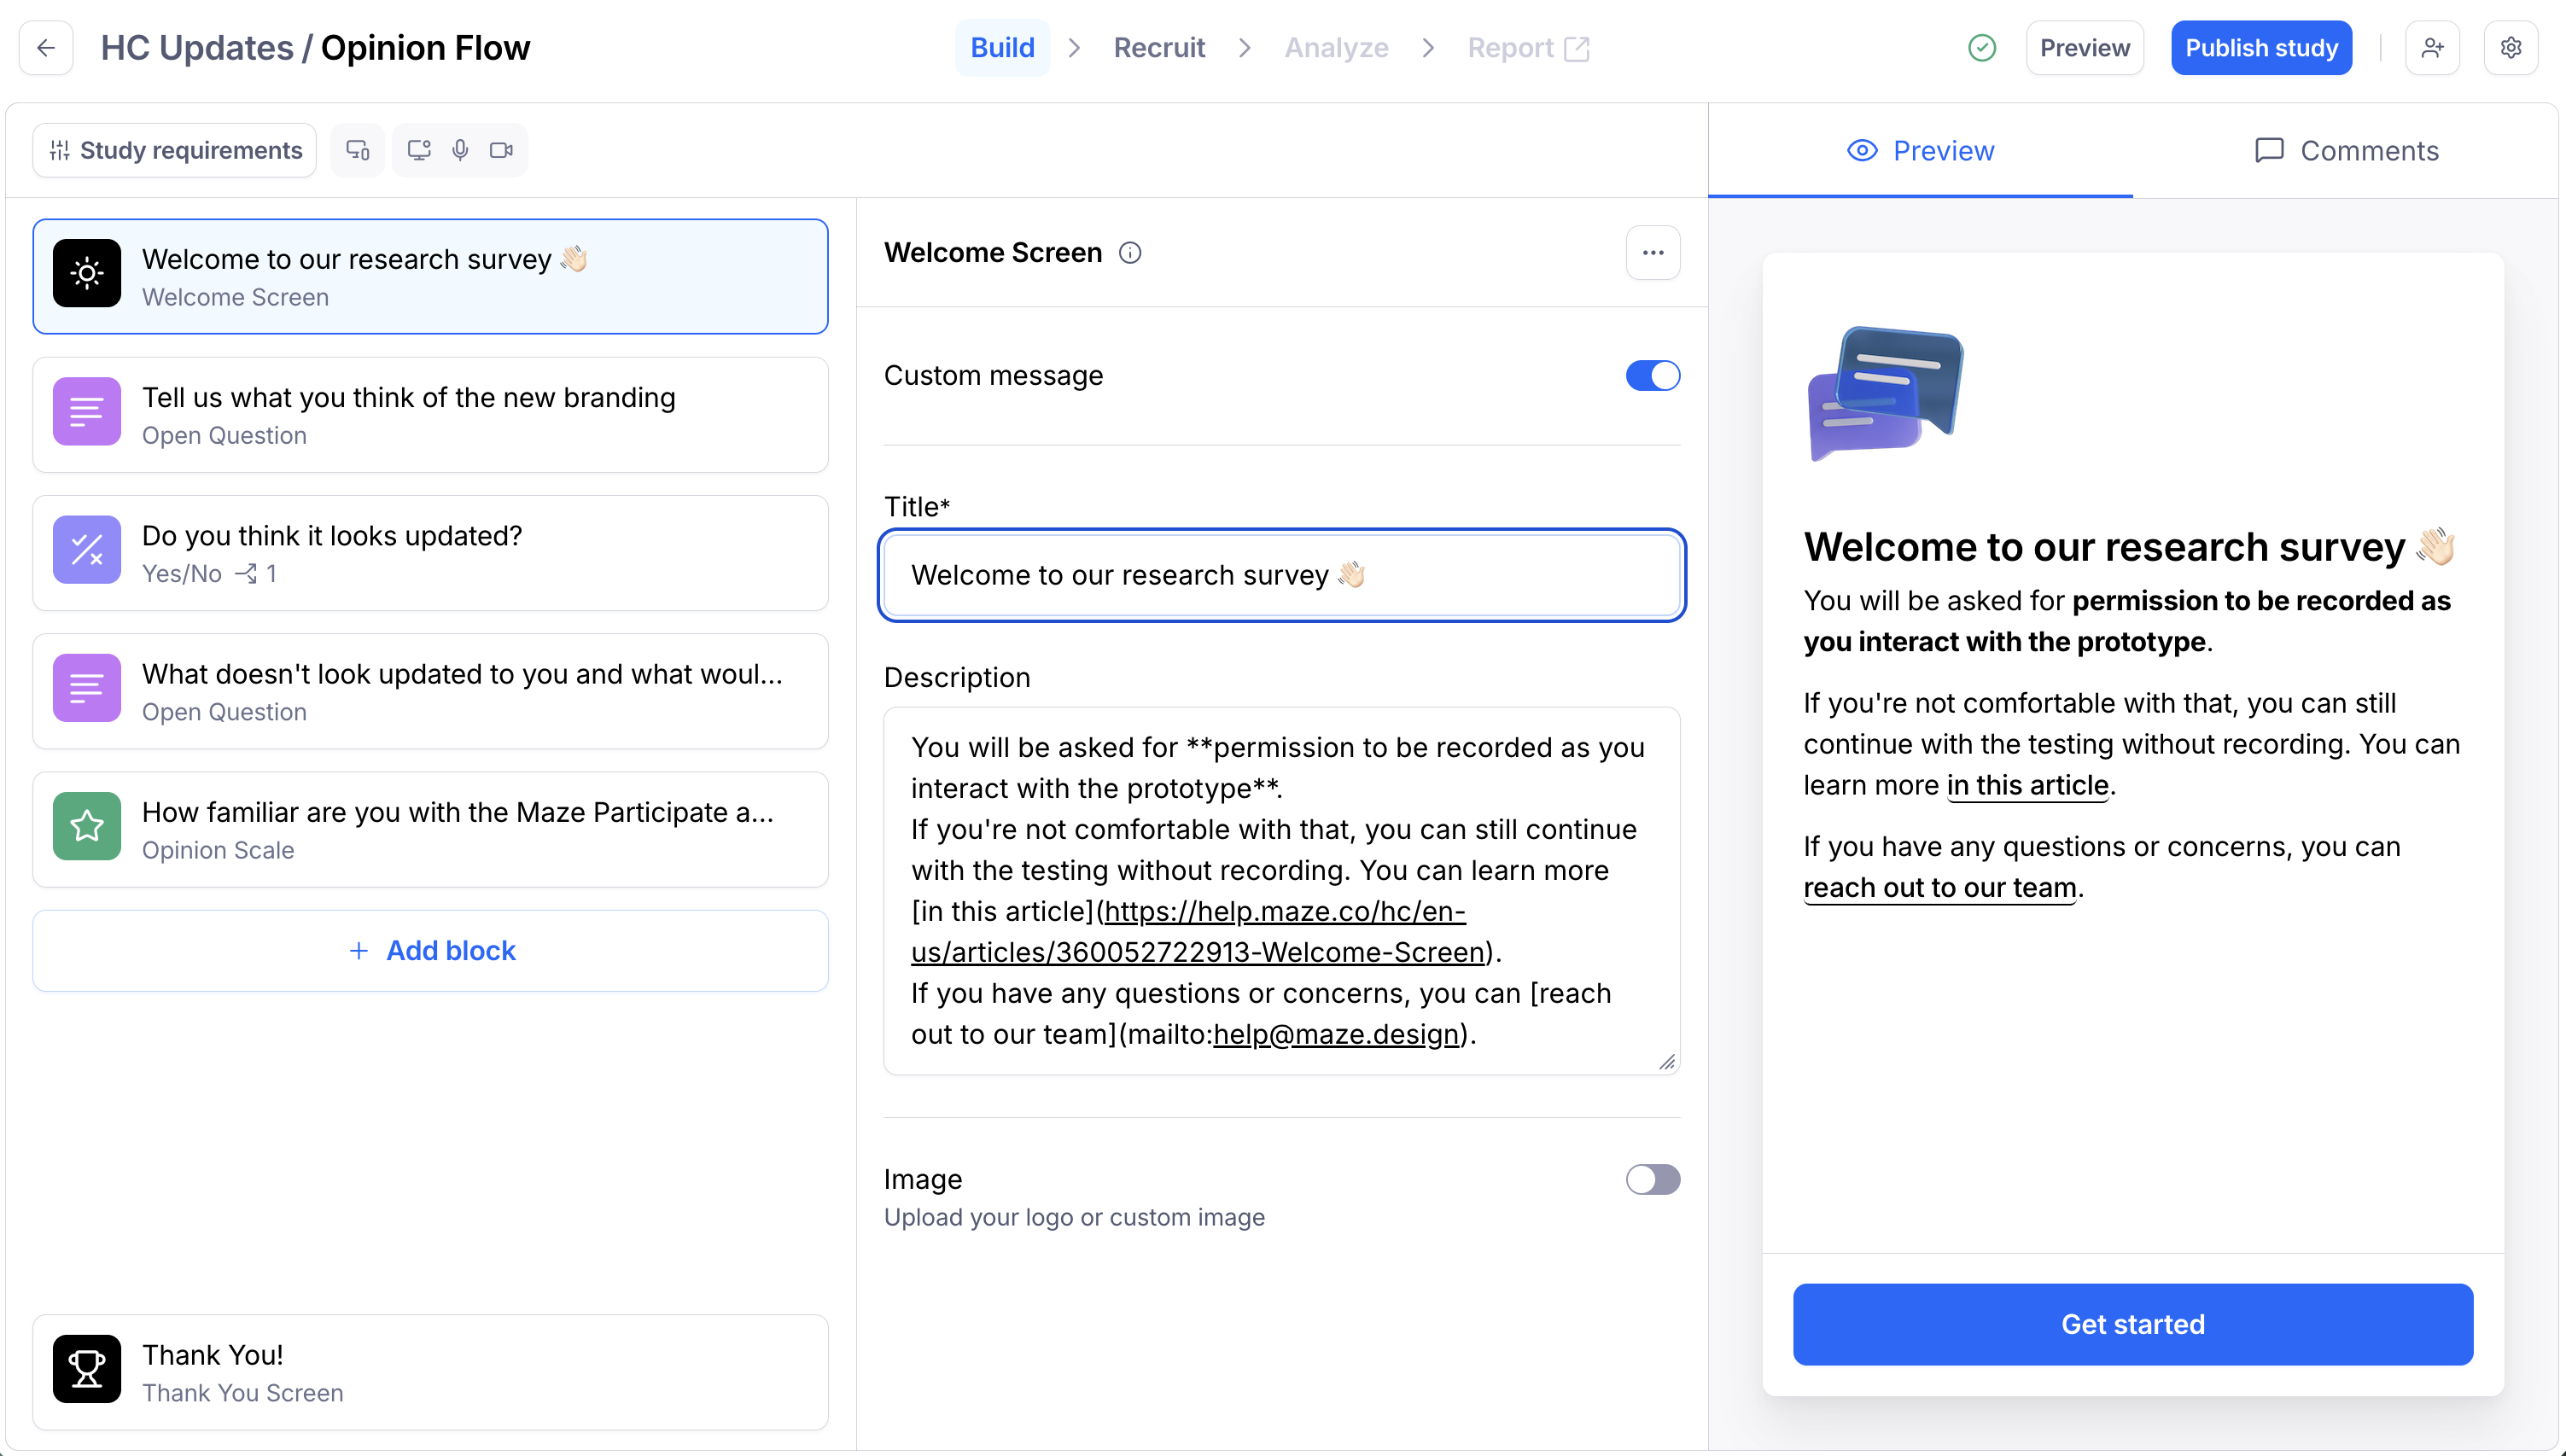Click the invite collaborator icon
This screenshot has height=1456, width=2566.
[x=2432, y=47]
